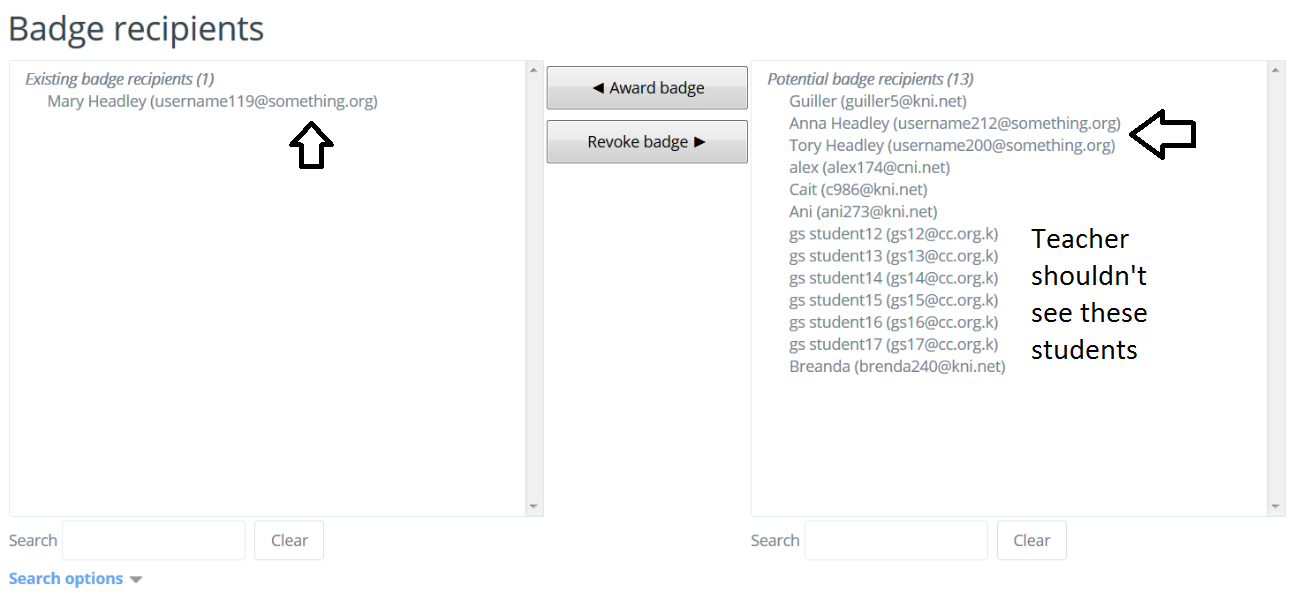Clear the potential recipients search
This screenshot has height=595, width=1299.
[x=1031, y=540]
